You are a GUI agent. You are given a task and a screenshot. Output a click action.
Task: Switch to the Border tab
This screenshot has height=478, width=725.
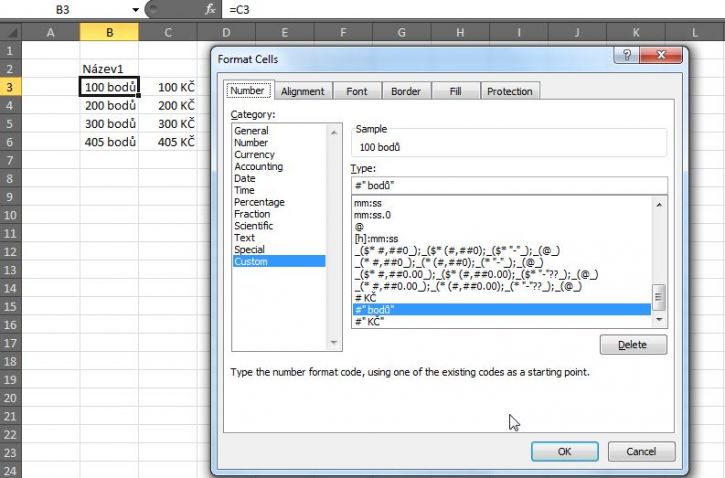point(406,91)
